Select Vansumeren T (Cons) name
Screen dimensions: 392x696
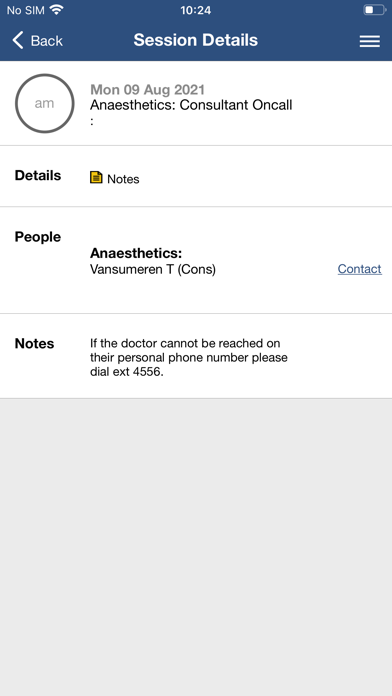click(153, 269)
